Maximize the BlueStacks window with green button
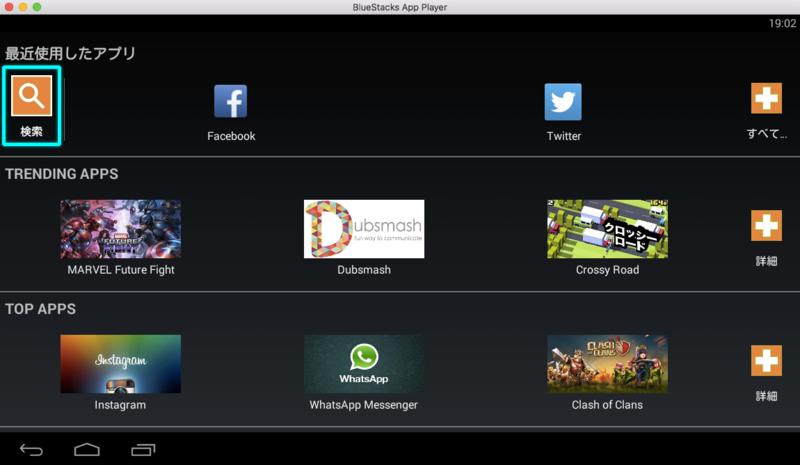This screenshot has height=465, width=800. pyautogui.click(x=37, y=7)
